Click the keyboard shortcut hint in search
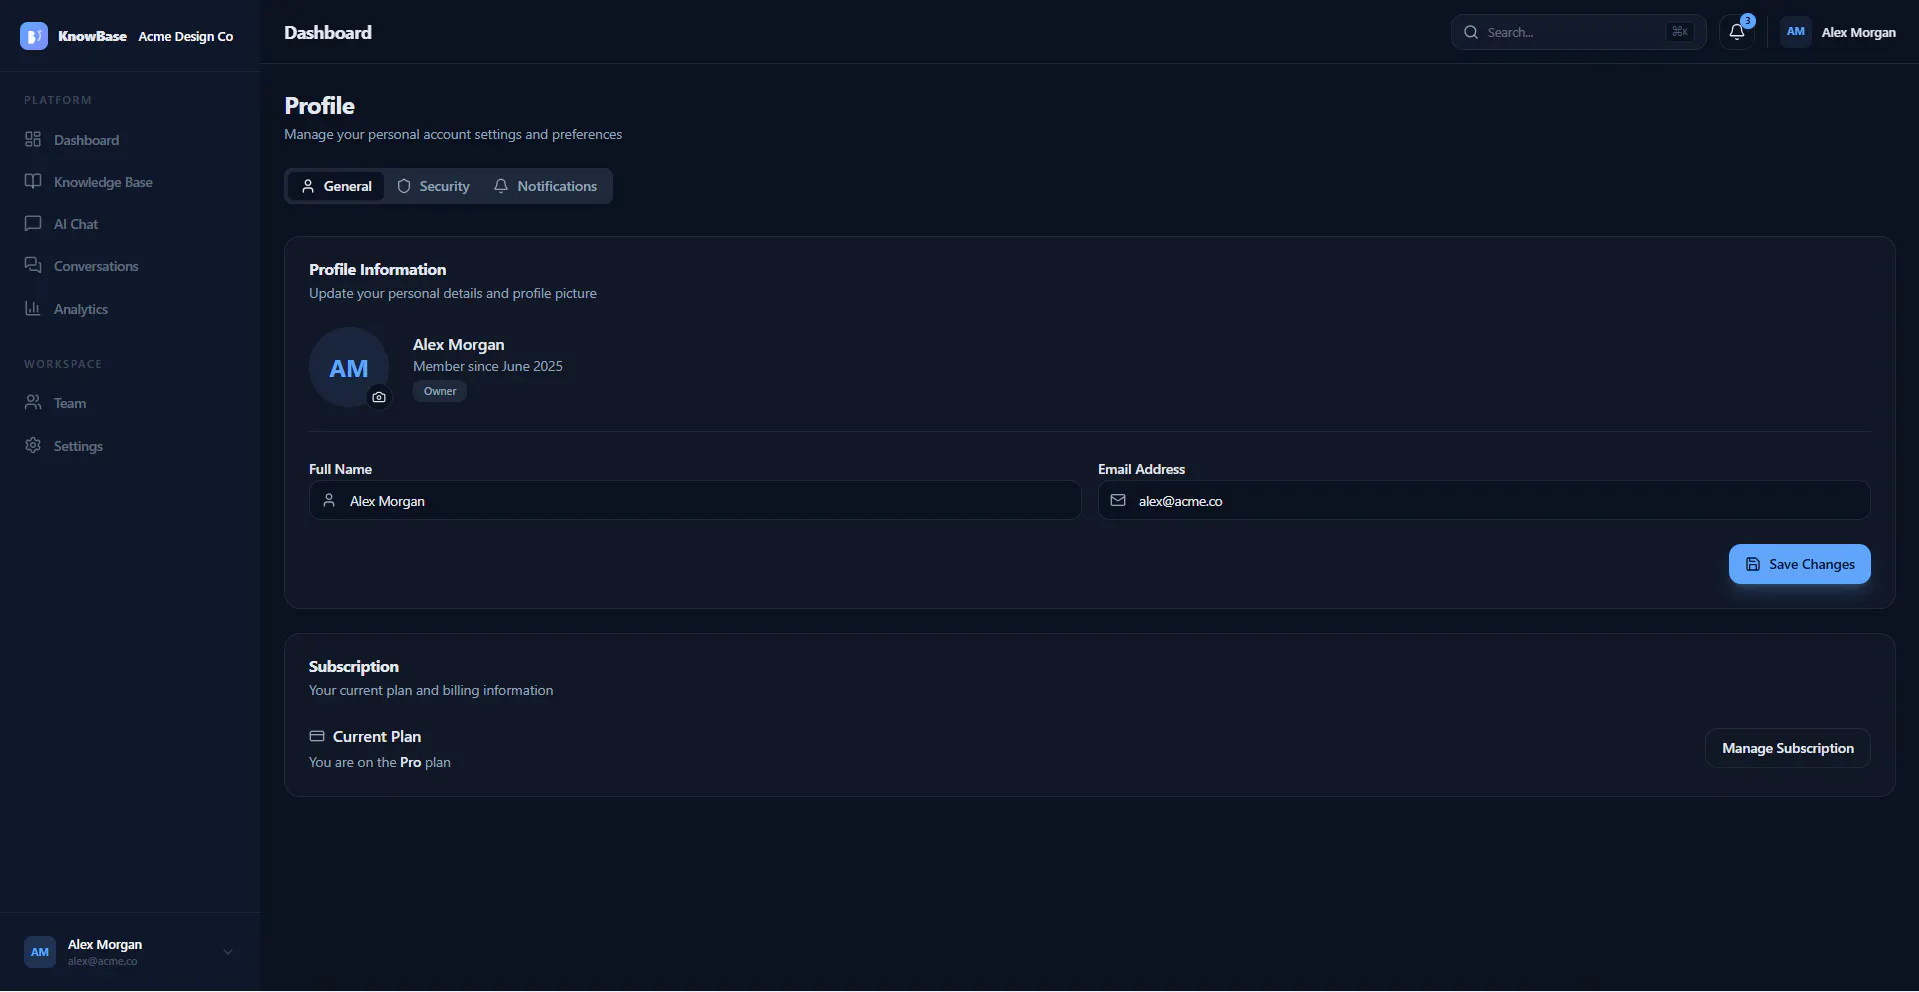The width and height of the screenshot is (1919, 992). [x=1680, y=32]
